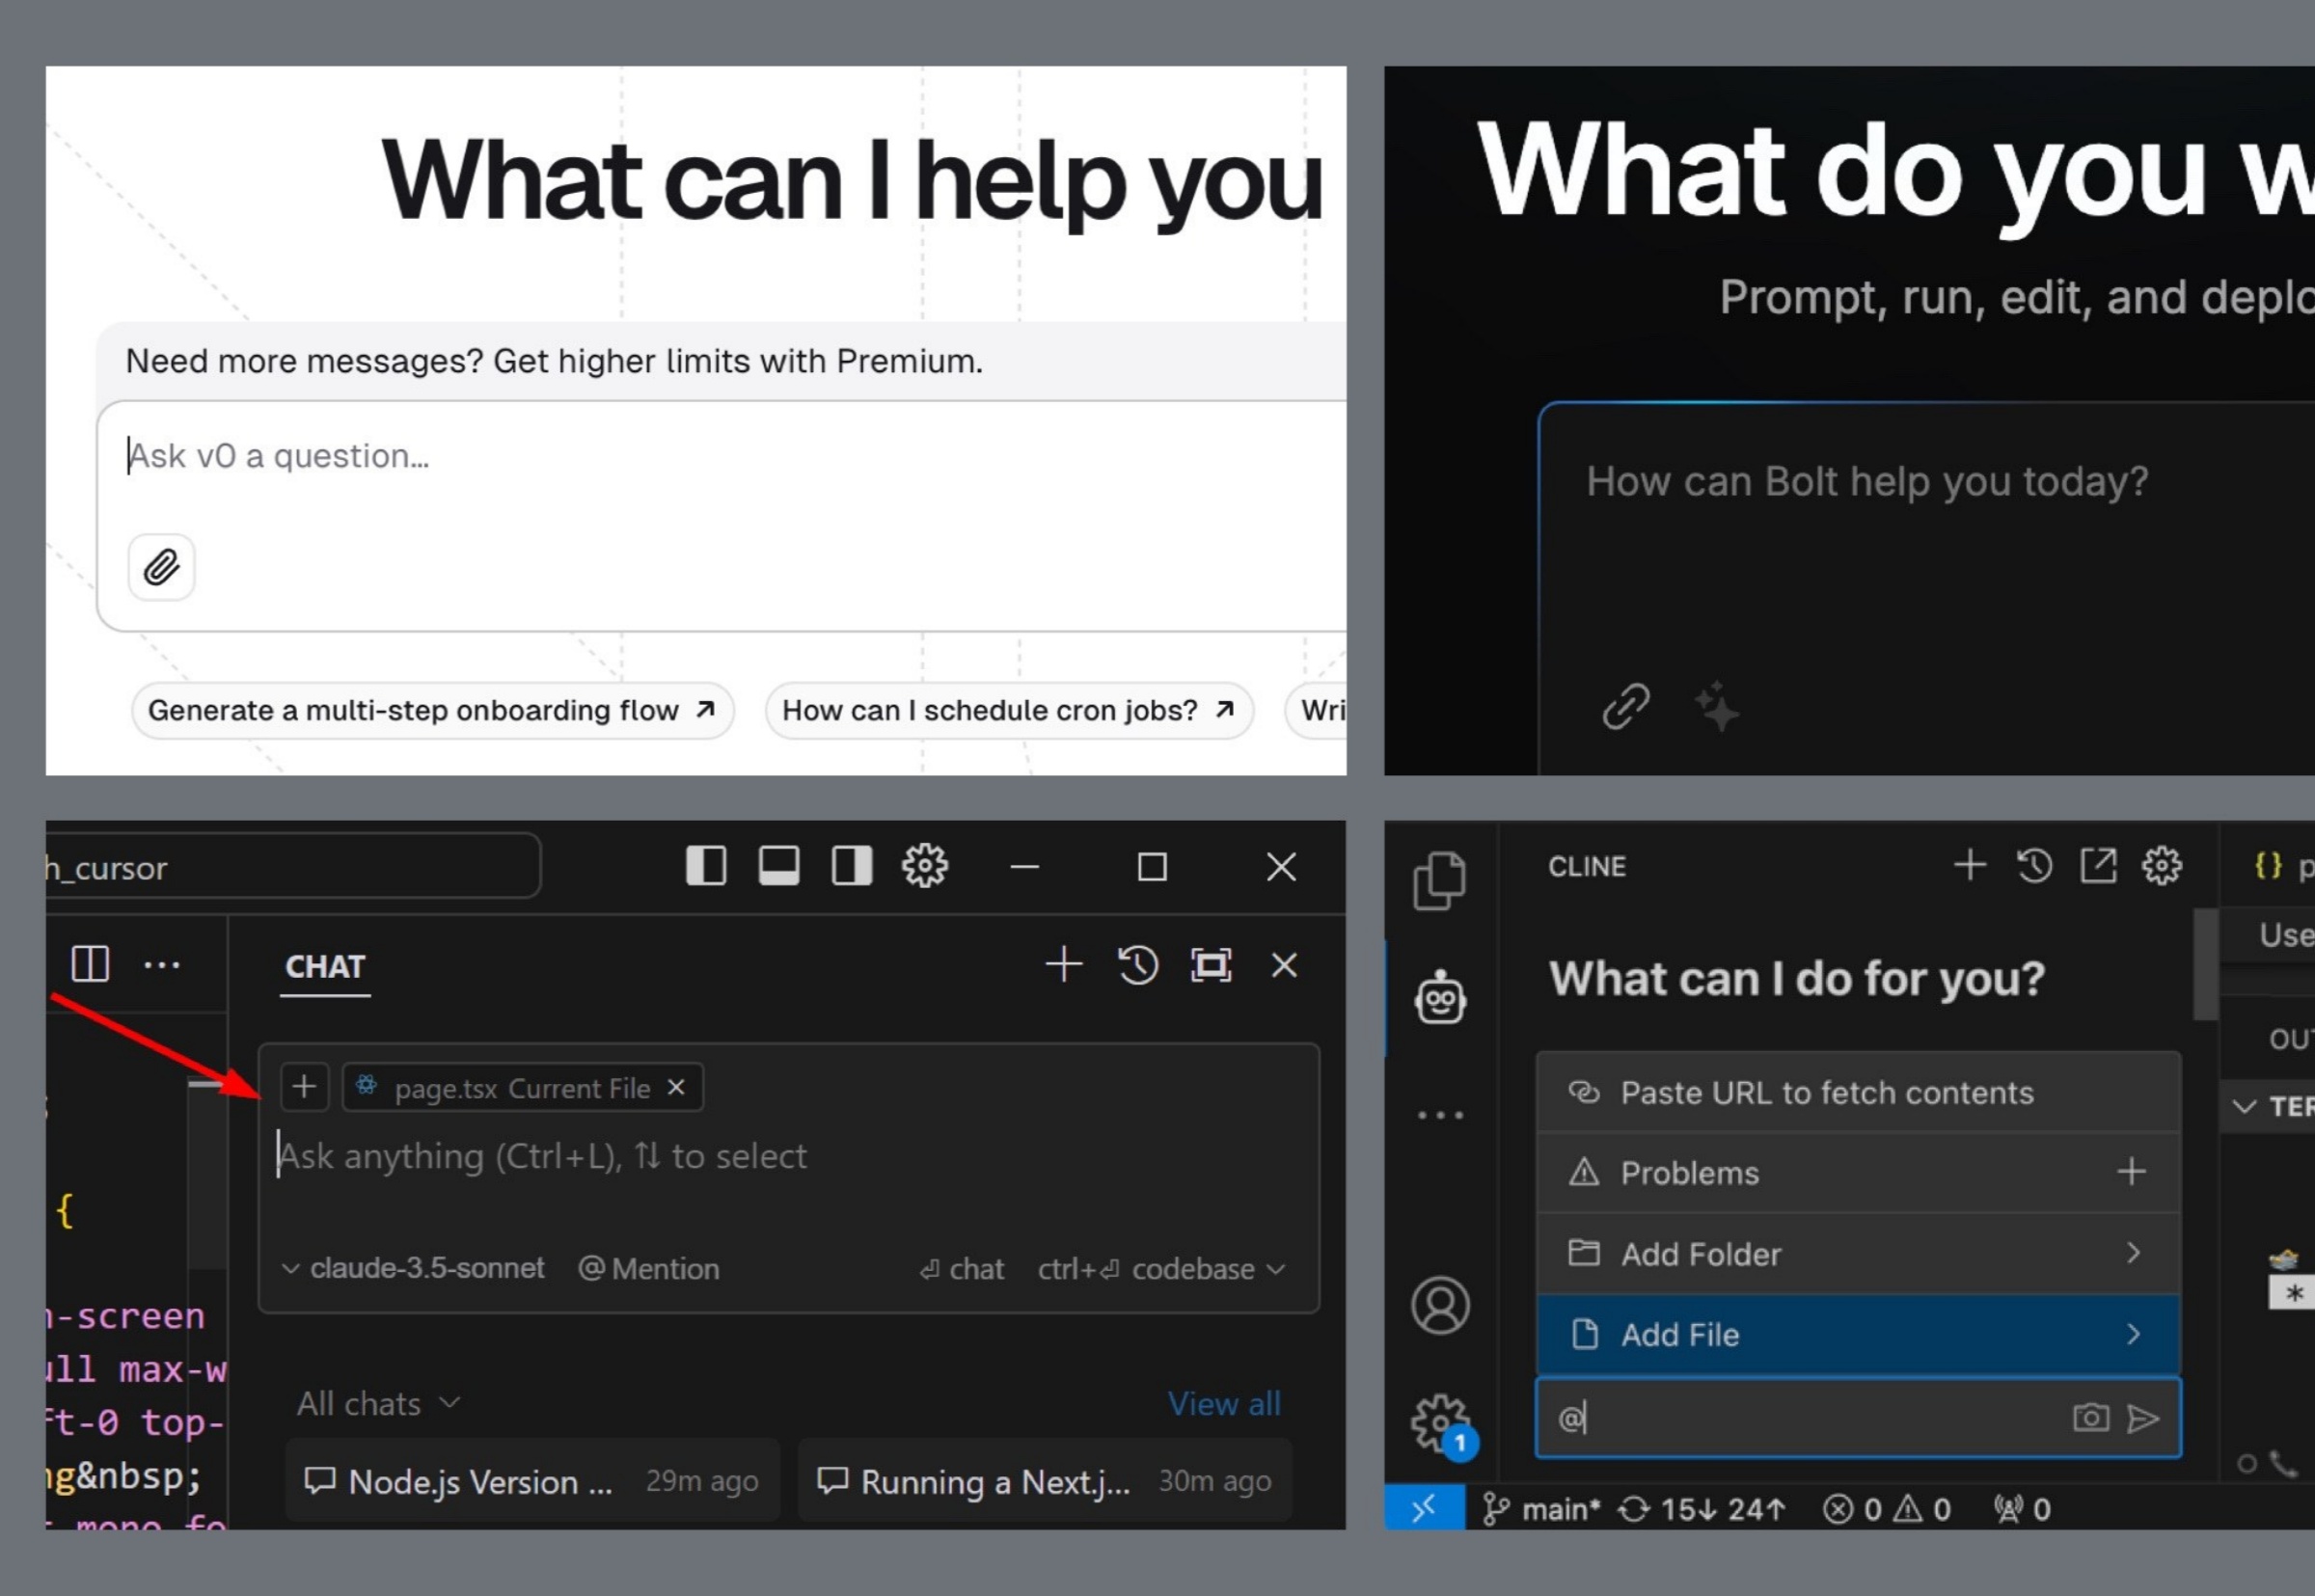This screenshot has width=2315, height=1596.
Task: Click the camera image attach icon in Cline
Action: (2091, 1418)
